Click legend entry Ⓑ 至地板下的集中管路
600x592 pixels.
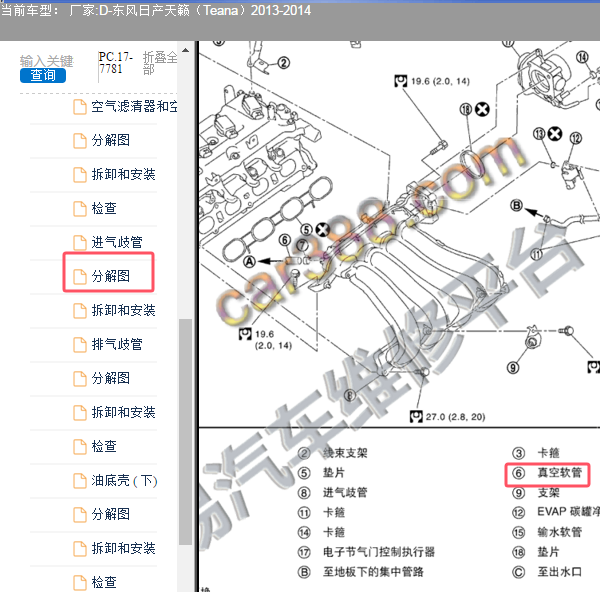[x=360, y=572]
